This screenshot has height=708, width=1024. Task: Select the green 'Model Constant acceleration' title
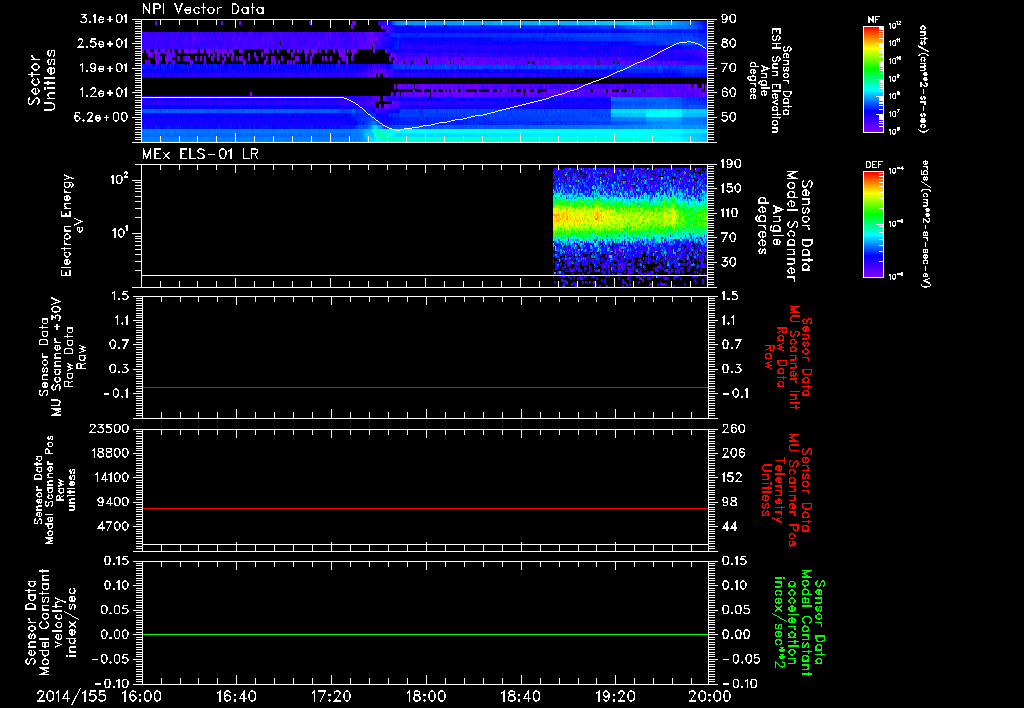point(799,622)
